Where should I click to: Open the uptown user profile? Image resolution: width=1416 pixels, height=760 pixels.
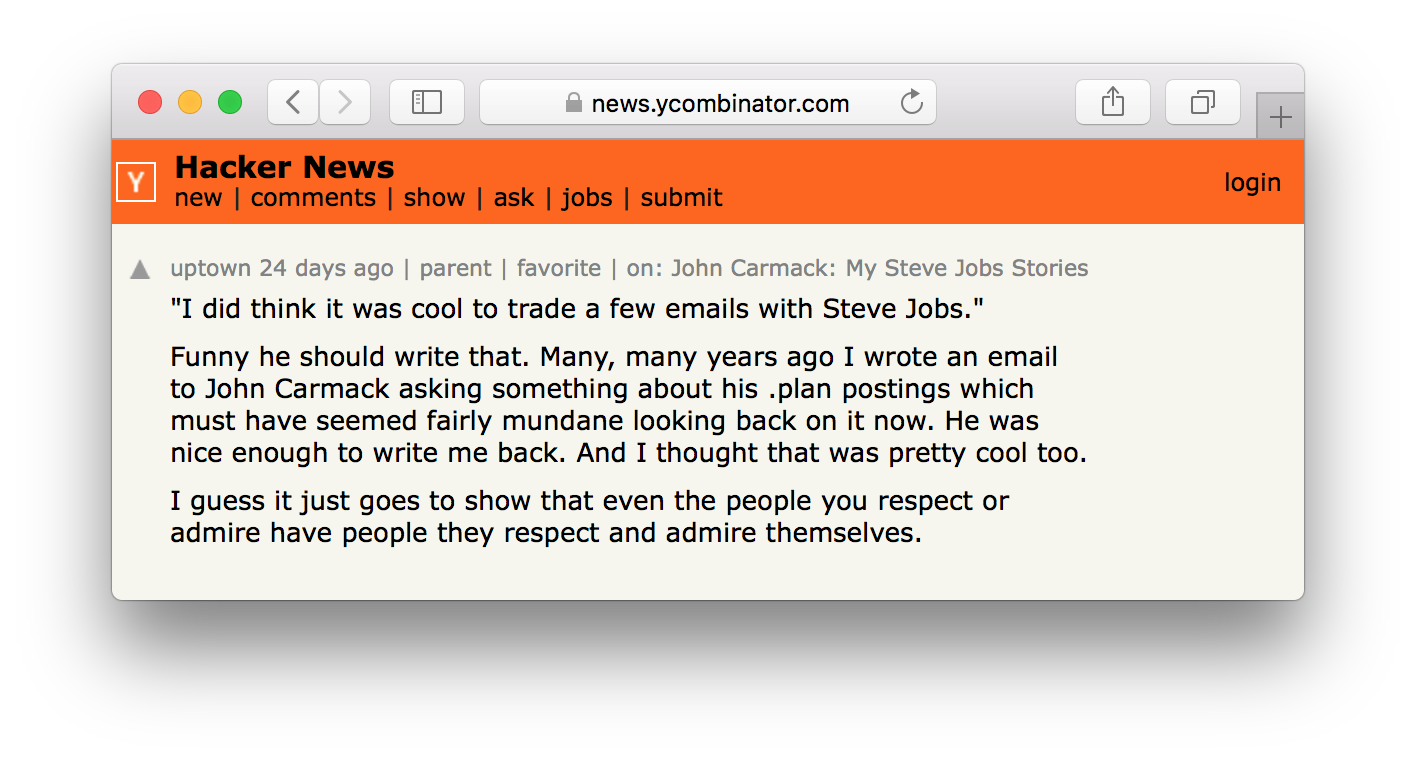click(x=210, y=268)
